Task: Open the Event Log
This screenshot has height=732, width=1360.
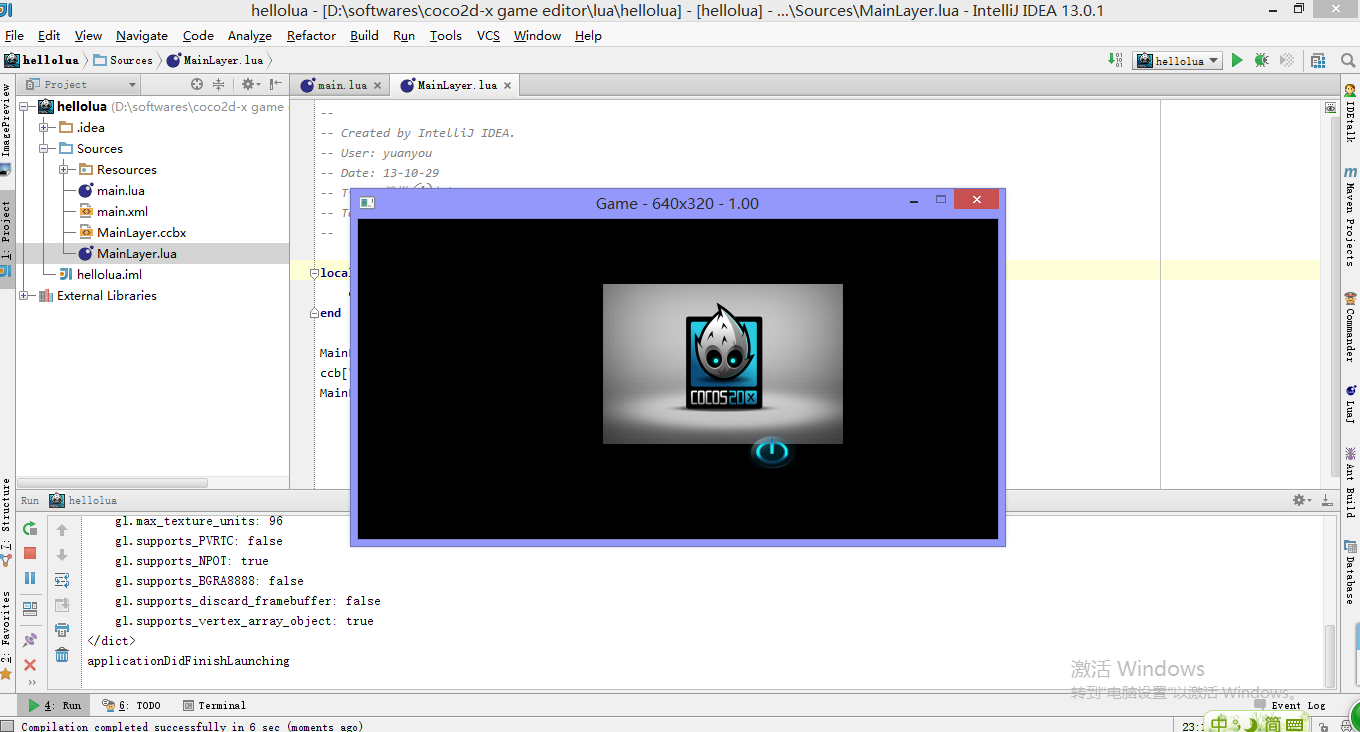Action: pyautogui.click(x=1289, y=705)
